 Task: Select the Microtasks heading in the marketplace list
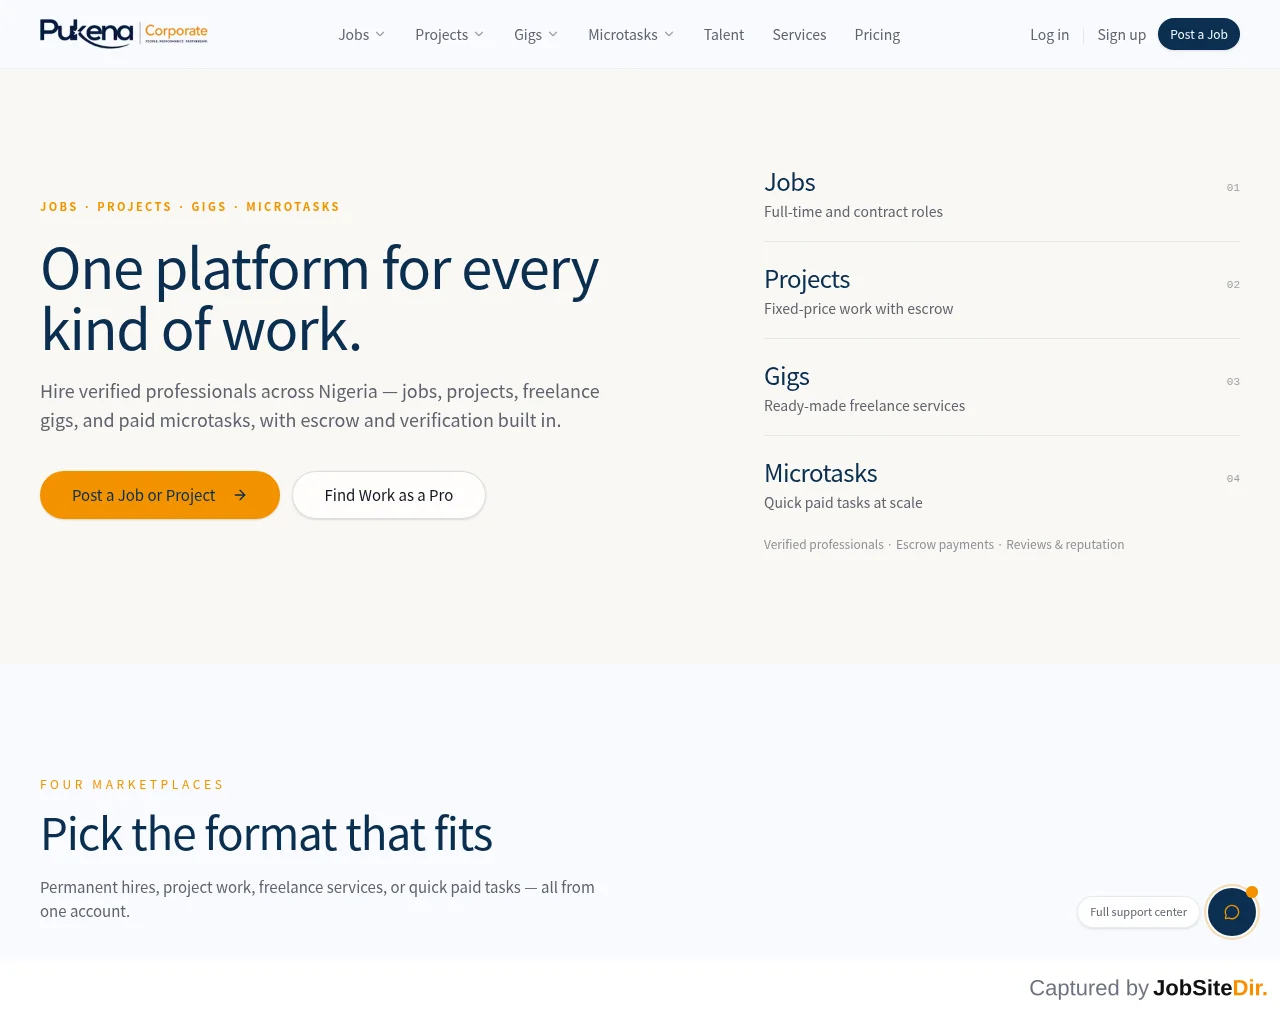[821, 473]
